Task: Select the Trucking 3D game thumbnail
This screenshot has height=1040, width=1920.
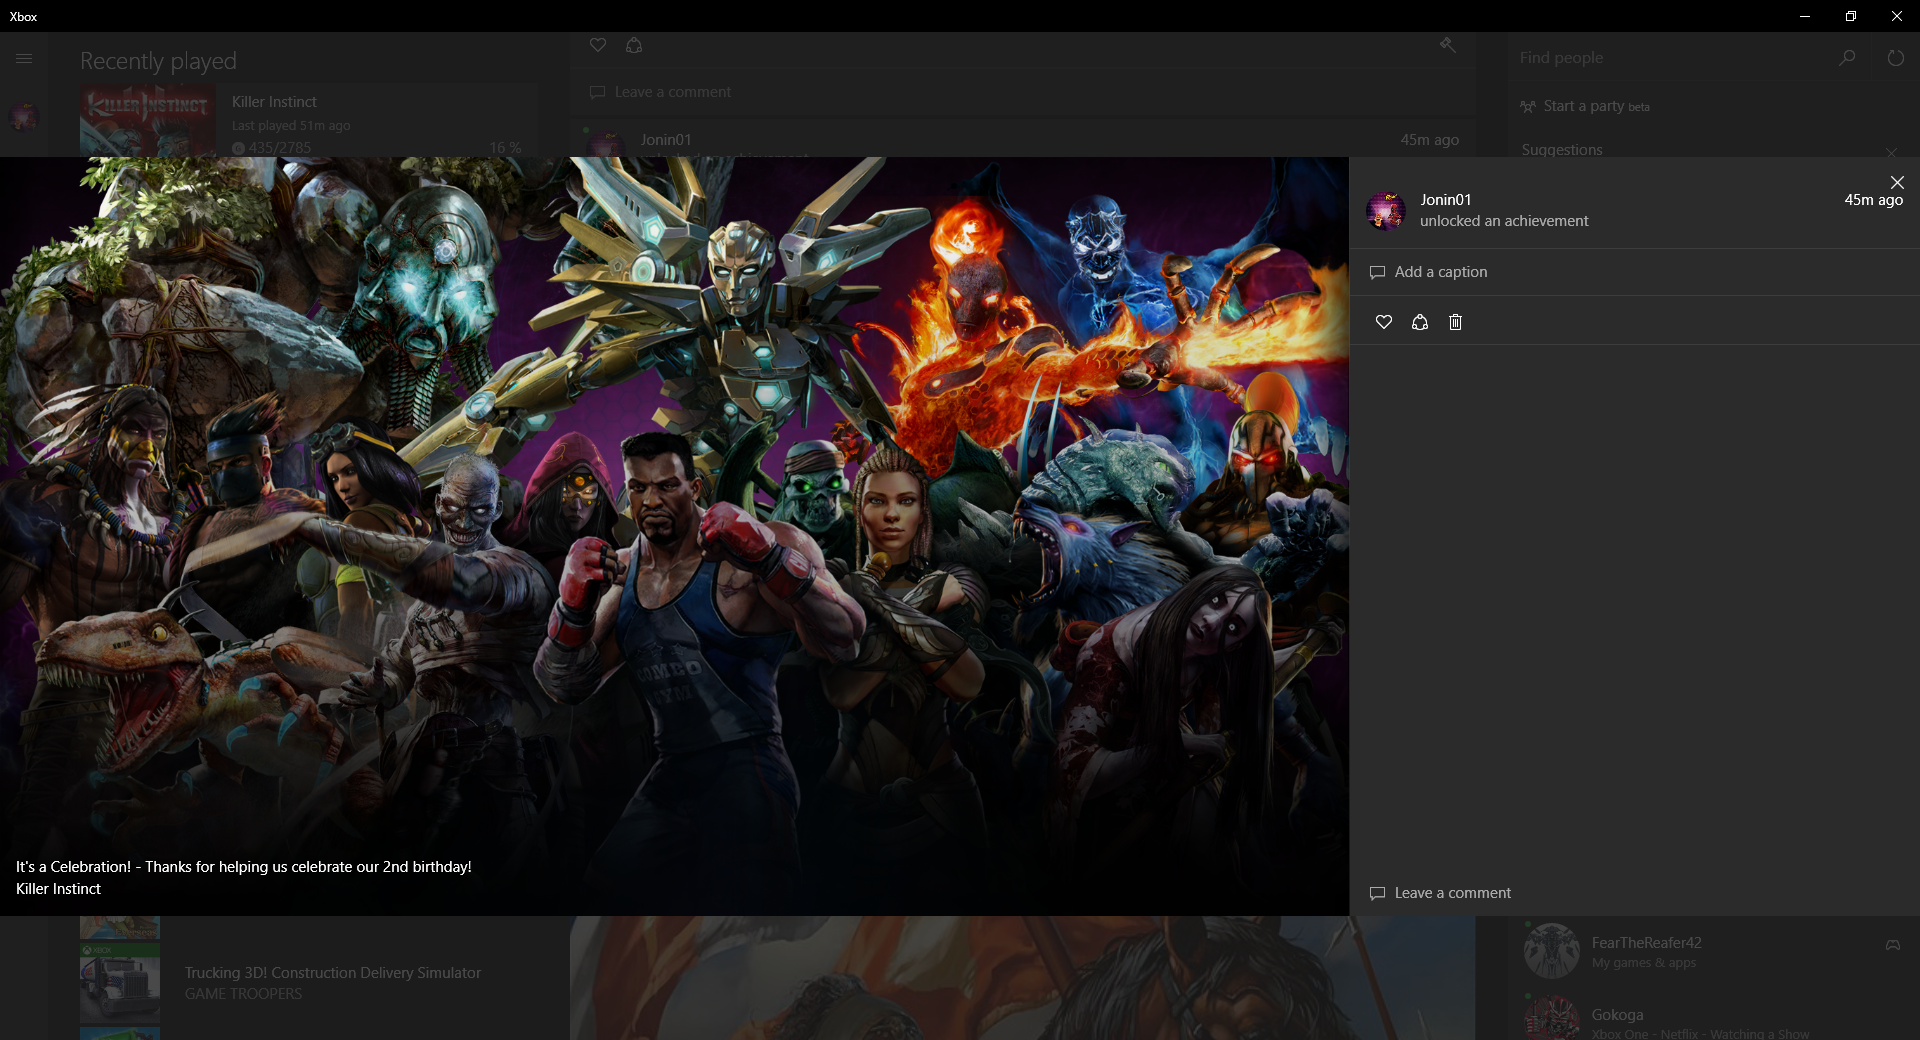Action: tap(120, 984)
